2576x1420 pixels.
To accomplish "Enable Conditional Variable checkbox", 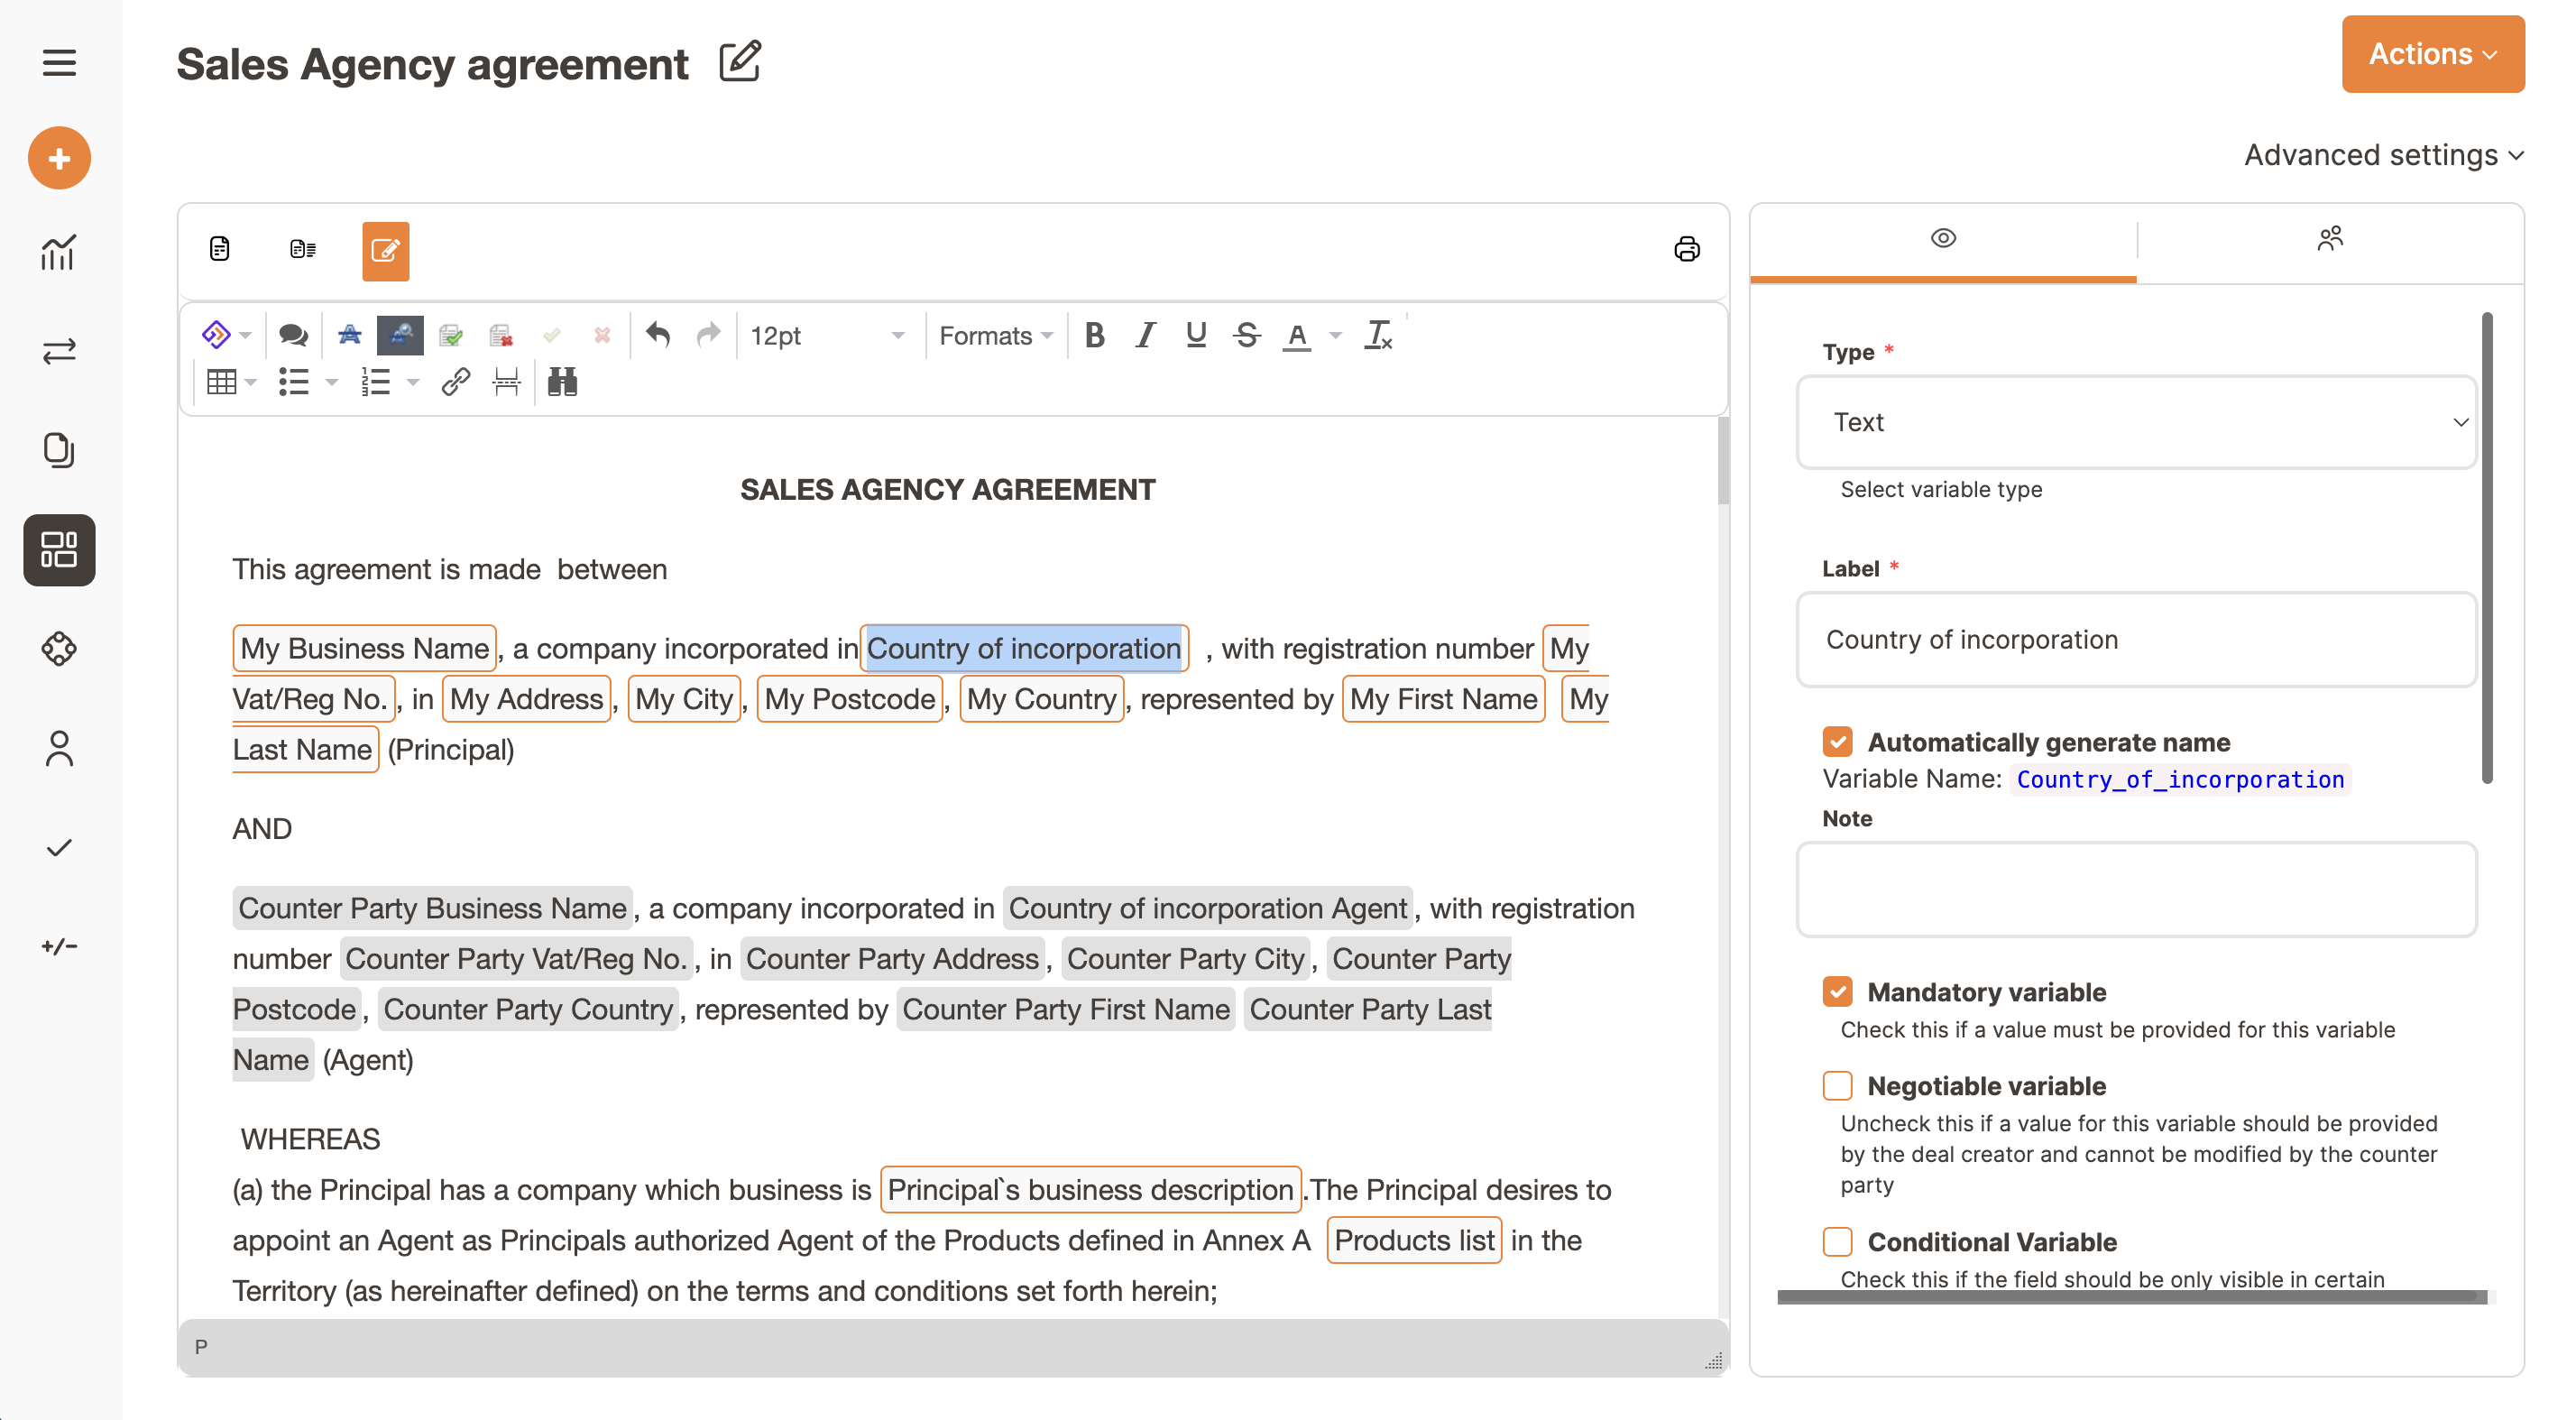I will [x=1837, y=1242].
